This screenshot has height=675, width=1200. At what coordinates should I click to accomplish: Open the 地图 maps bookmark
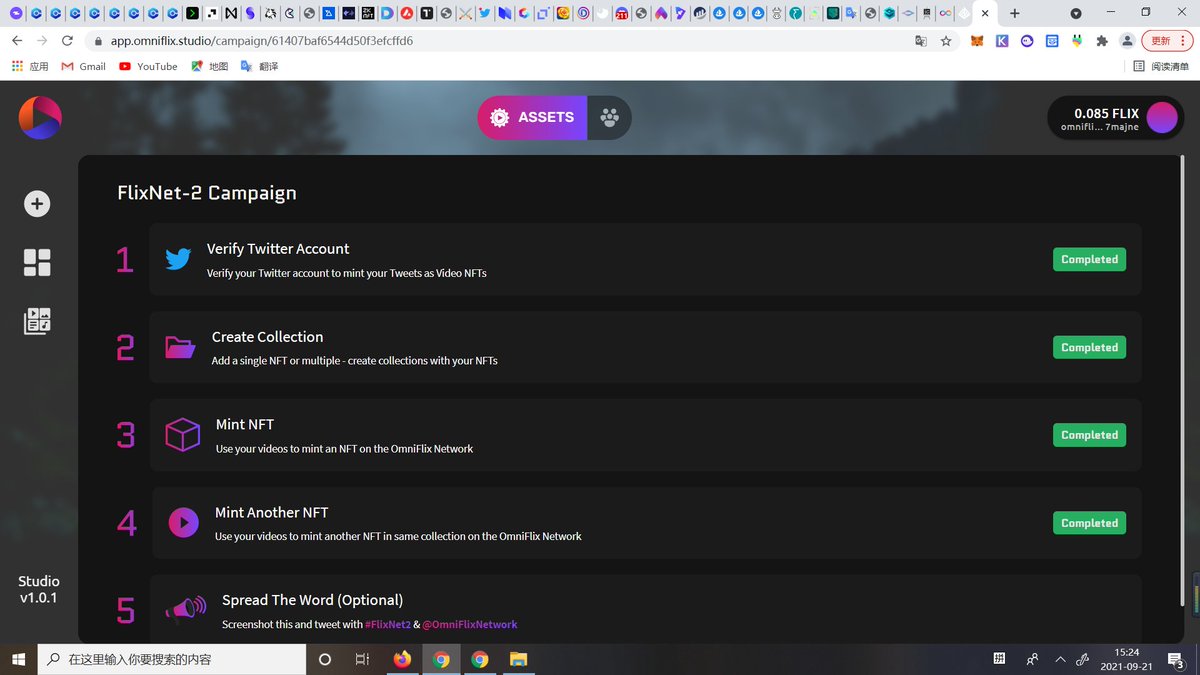tap(210, 66)
